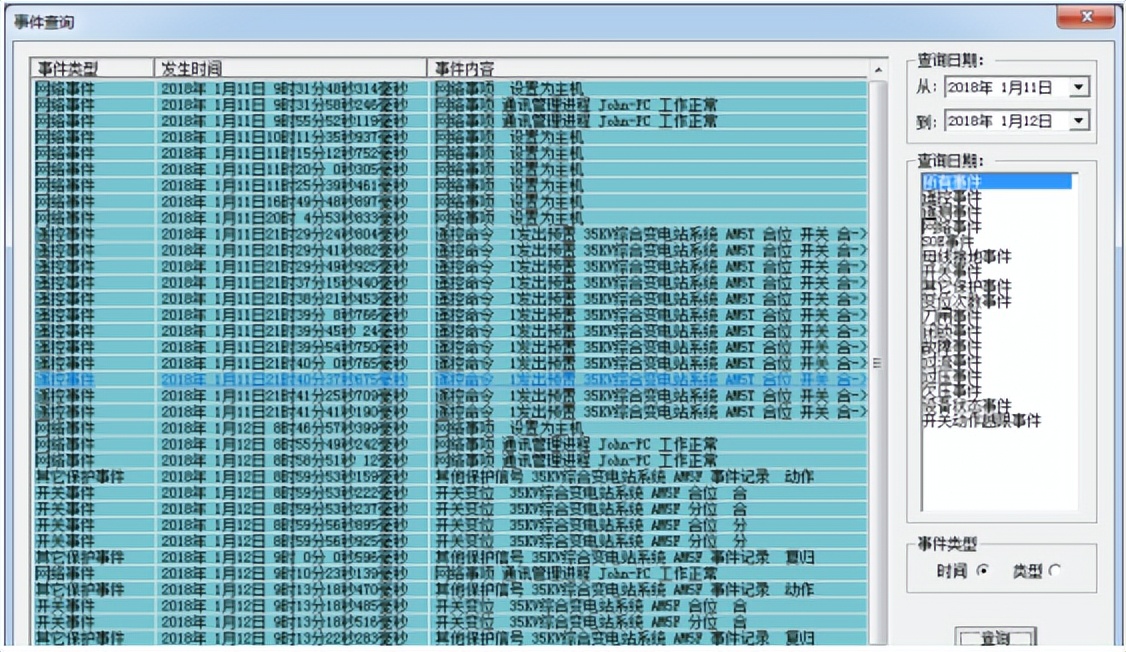The width and height of the screenshot is (1126, 652).
Task: Open the 从 start date dropdown
Action: [1078, 86]
